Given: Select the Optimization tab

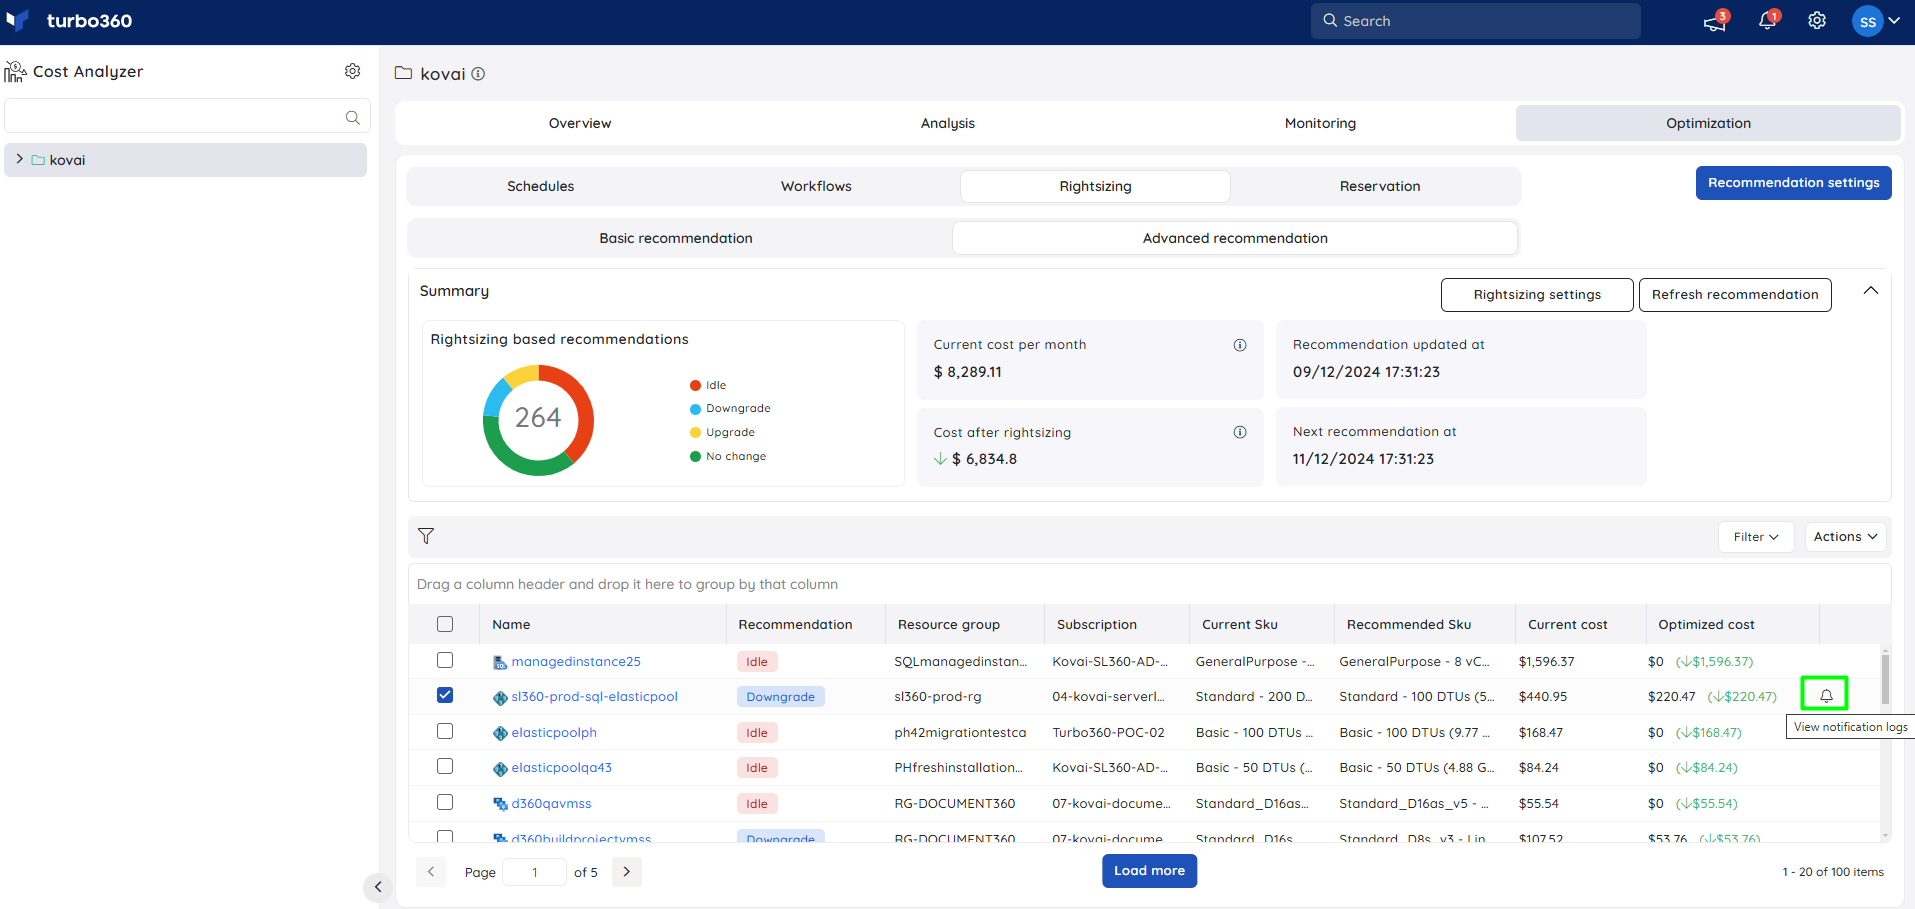Looking at the screenshot, I should [x=1708, y=123].
